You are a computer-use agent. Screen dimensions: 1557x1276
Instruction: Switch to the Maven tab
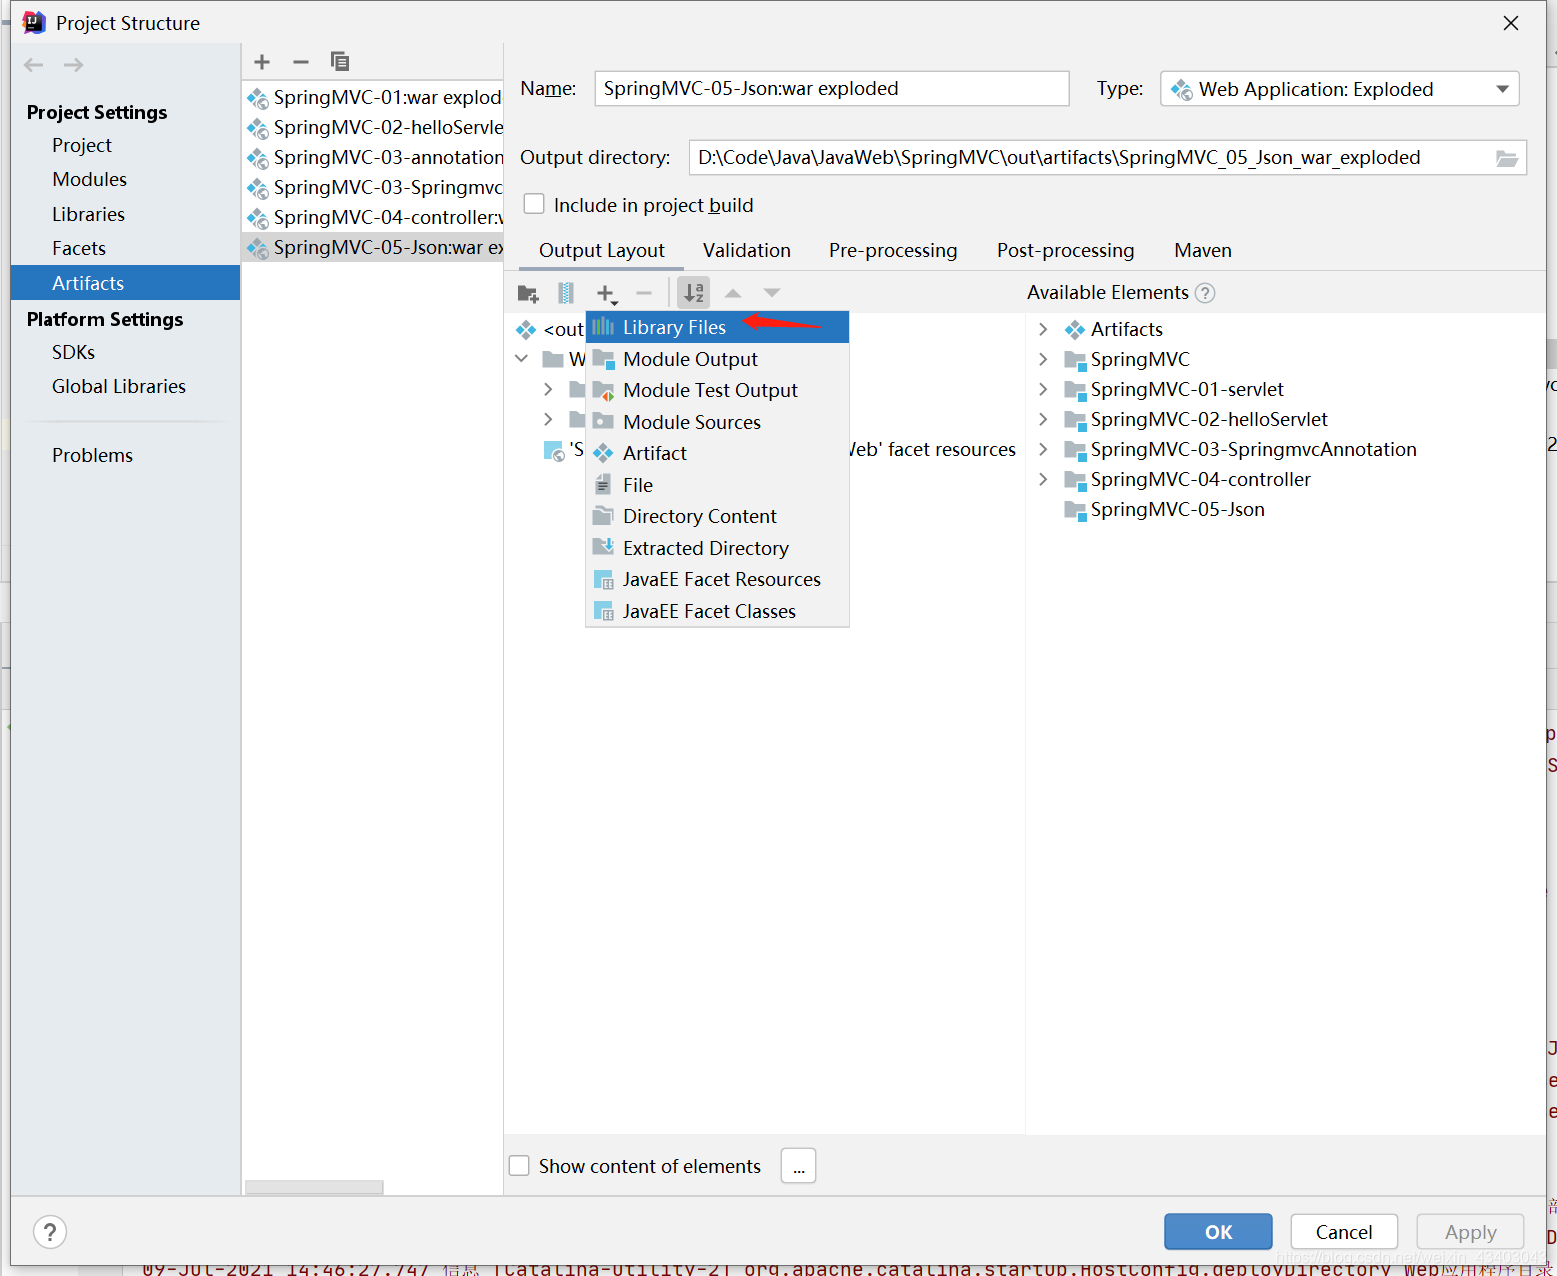1202,250
